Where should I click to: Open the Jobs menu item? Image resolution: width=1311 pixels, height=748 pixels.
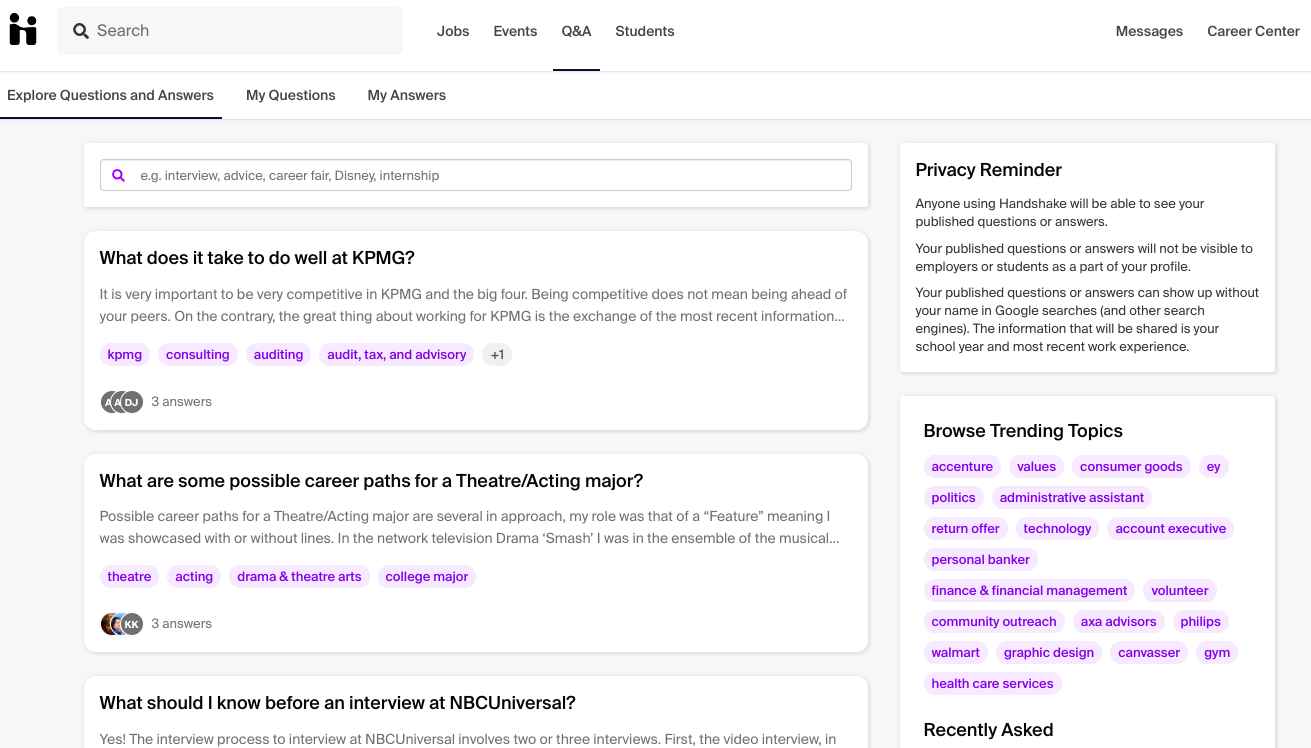(x=453, y=31)
